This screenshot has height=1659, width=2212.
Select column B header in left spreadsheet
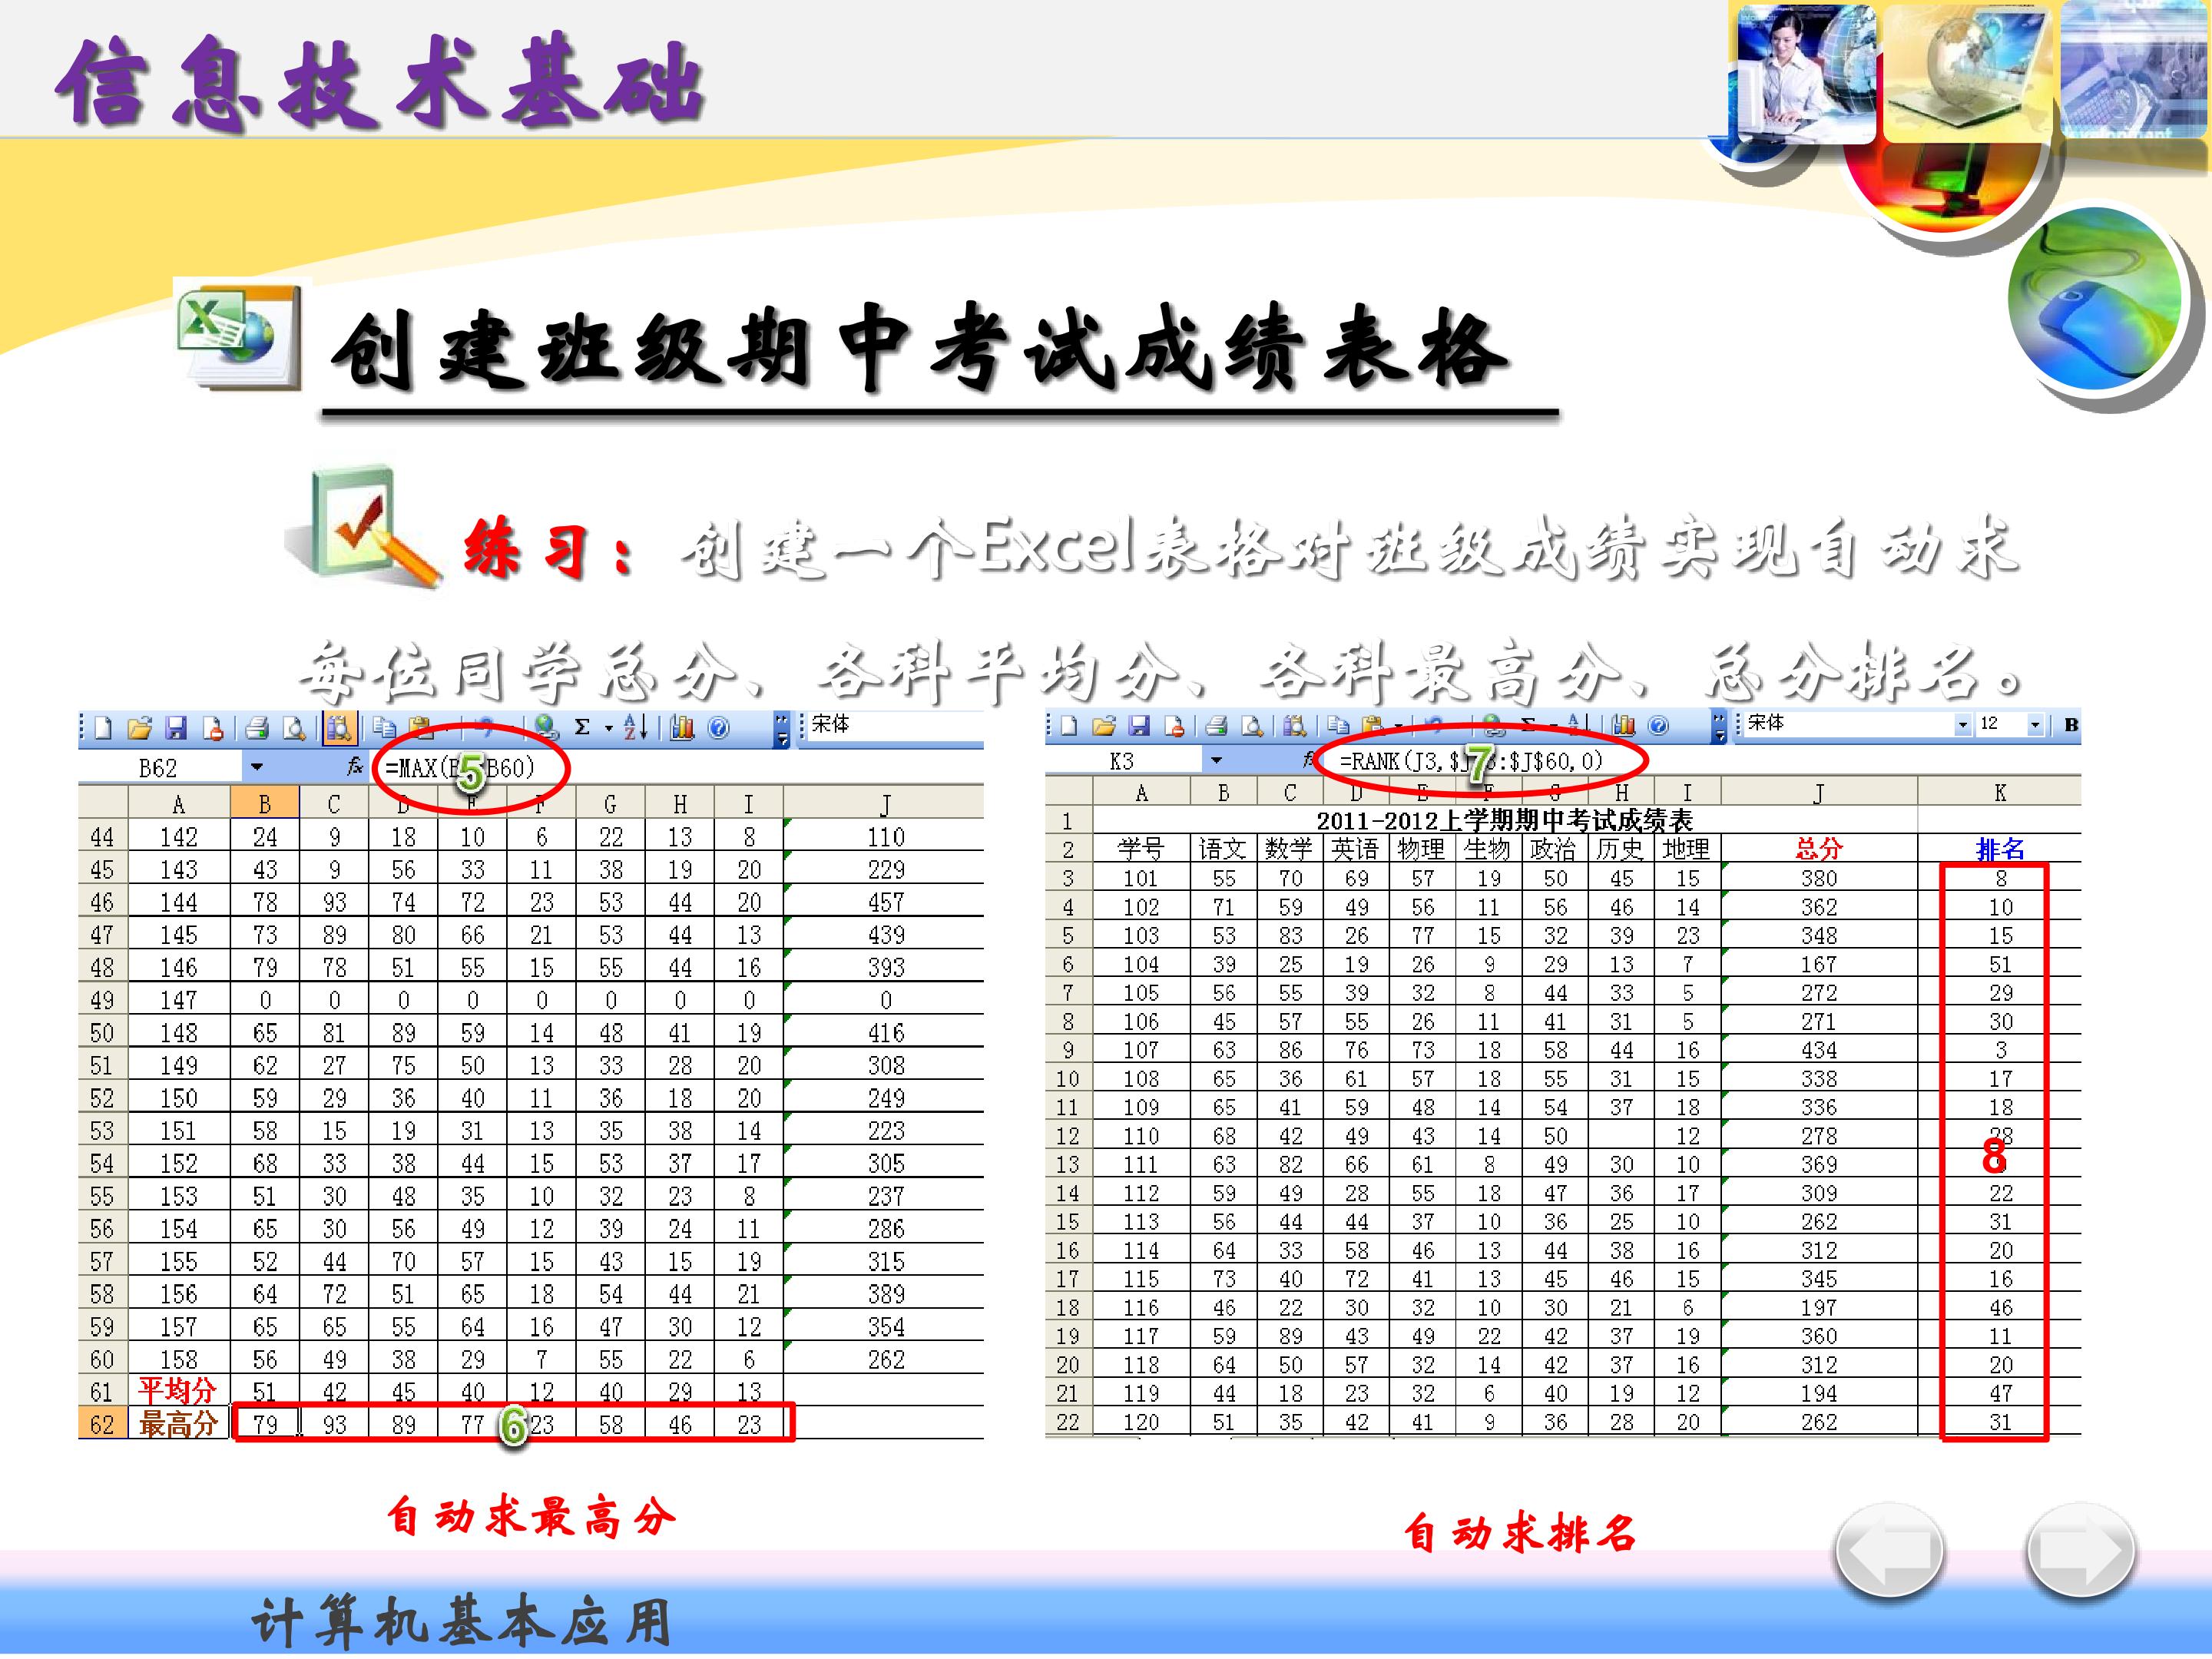(265, 803)
